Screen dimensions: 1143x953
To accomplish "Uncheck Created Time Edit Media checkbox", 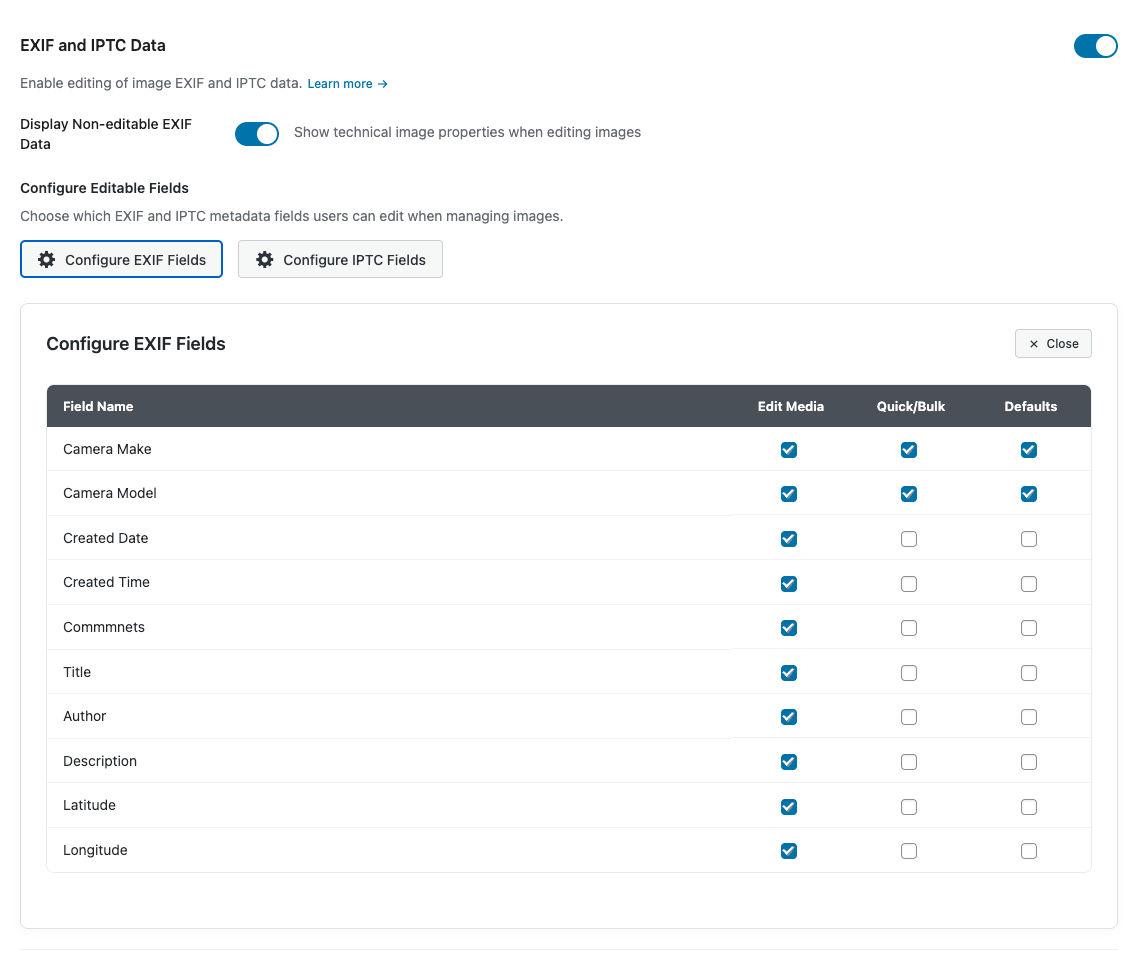I will tap(789, 583).
